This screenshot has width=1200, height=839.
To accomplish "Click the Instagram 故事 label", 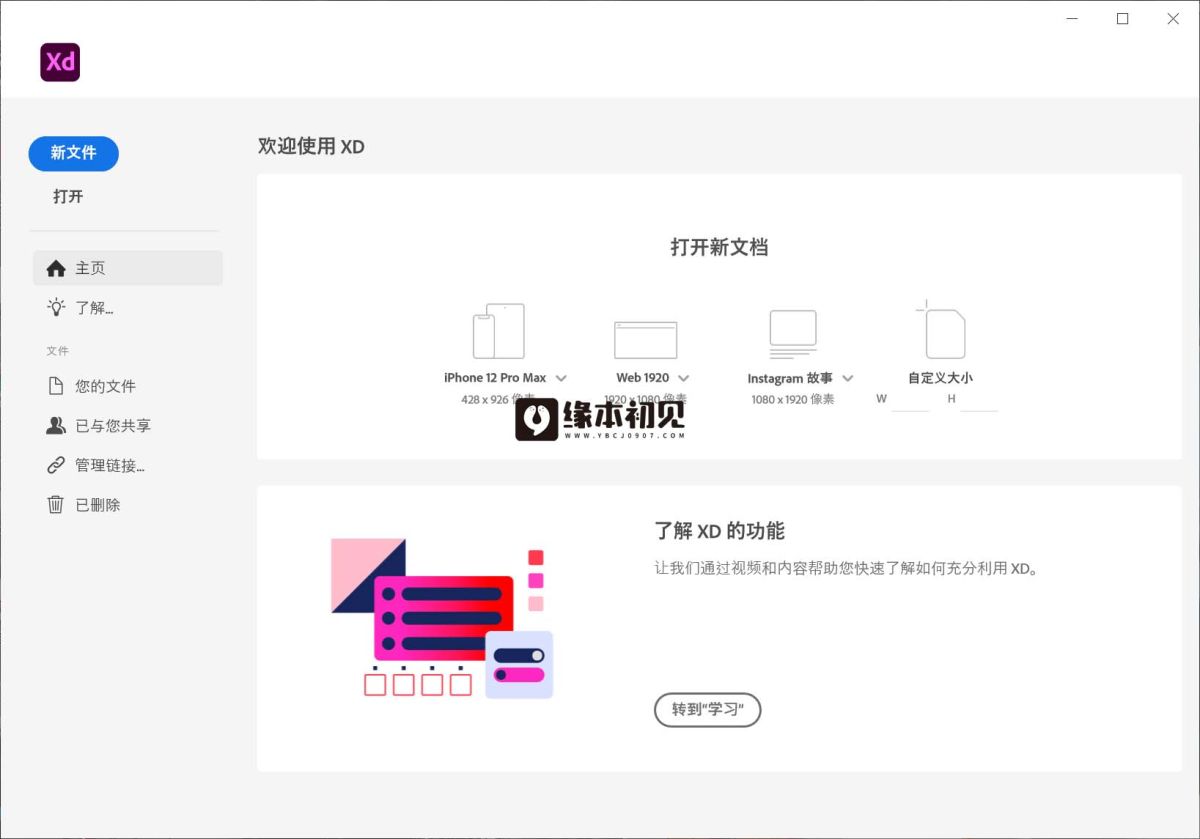I will point(791,378).
